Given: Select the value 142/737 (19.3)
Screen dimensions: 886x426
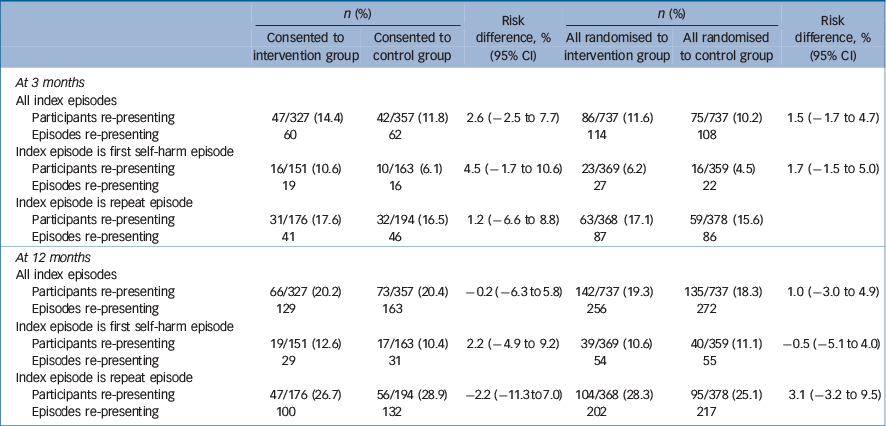Looking at the screenshot, I should click(612, 290).
